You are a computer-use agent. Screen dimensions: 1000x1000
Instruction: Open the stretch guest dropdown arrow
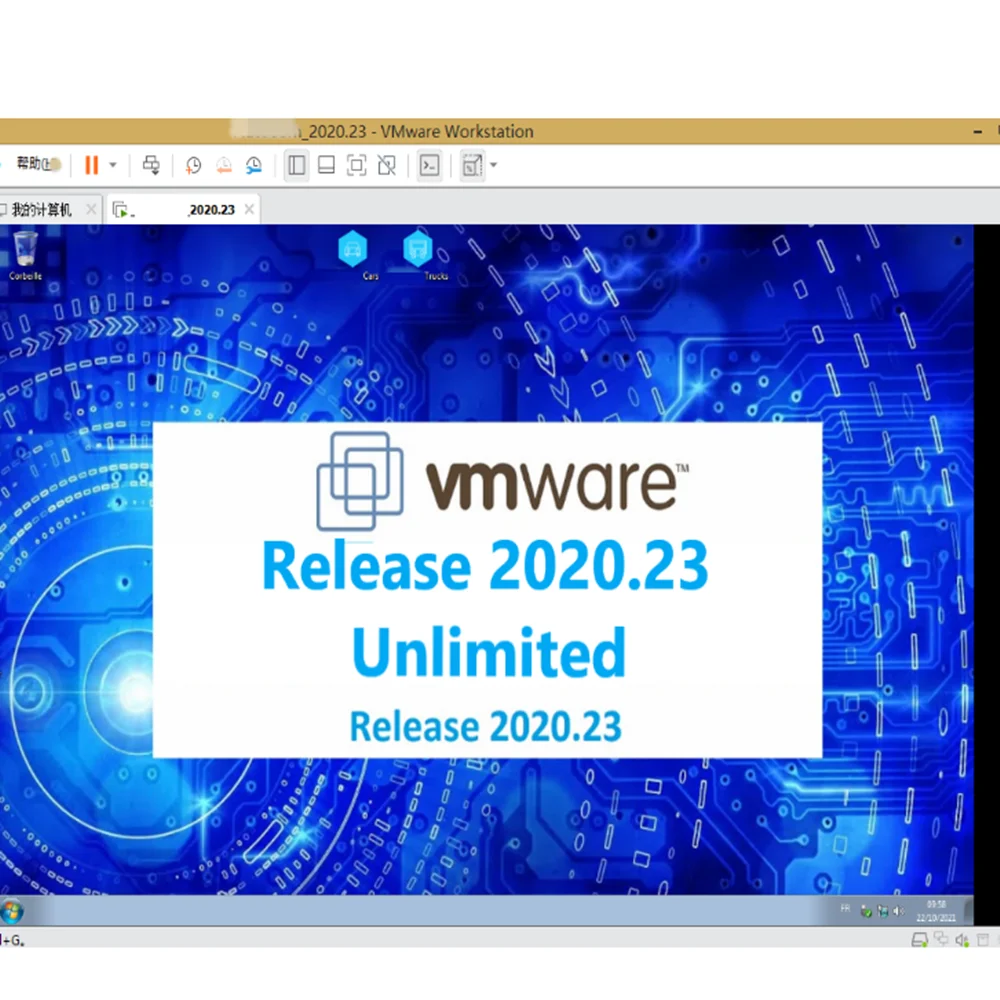pos(494,165)
